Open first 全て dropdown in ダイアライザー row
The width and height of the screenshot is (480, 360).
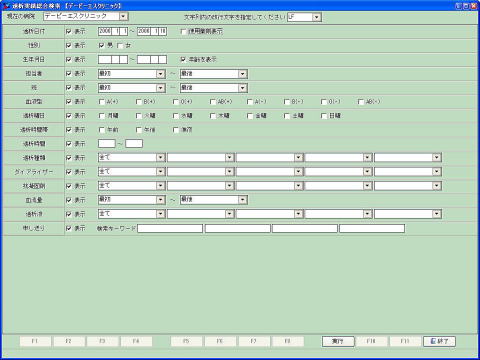161,172
